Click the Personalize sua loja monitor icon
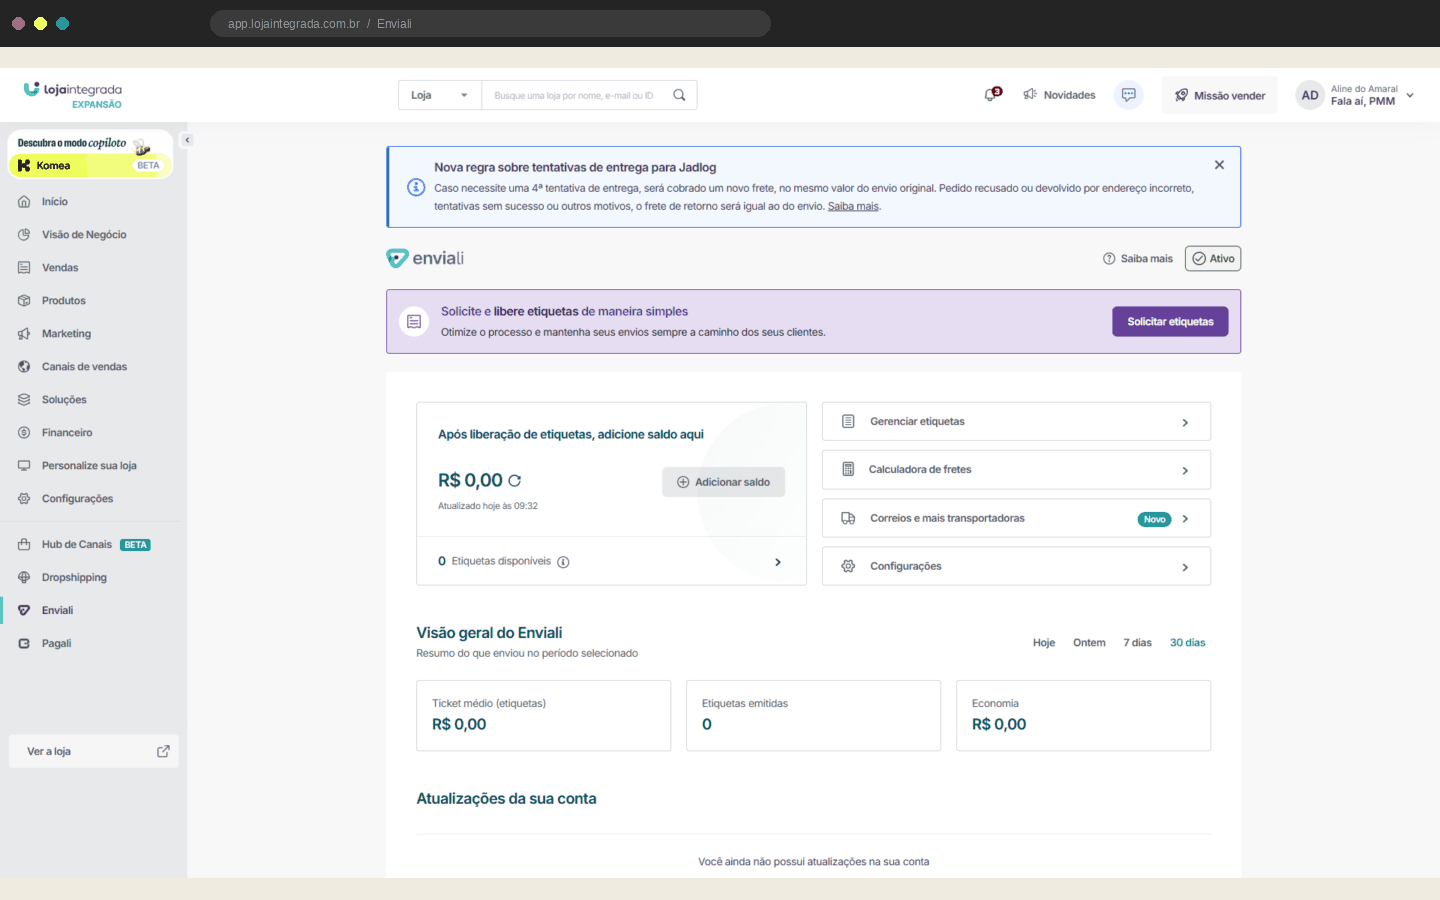The image size is (1440, 900). tap(24, 466)
